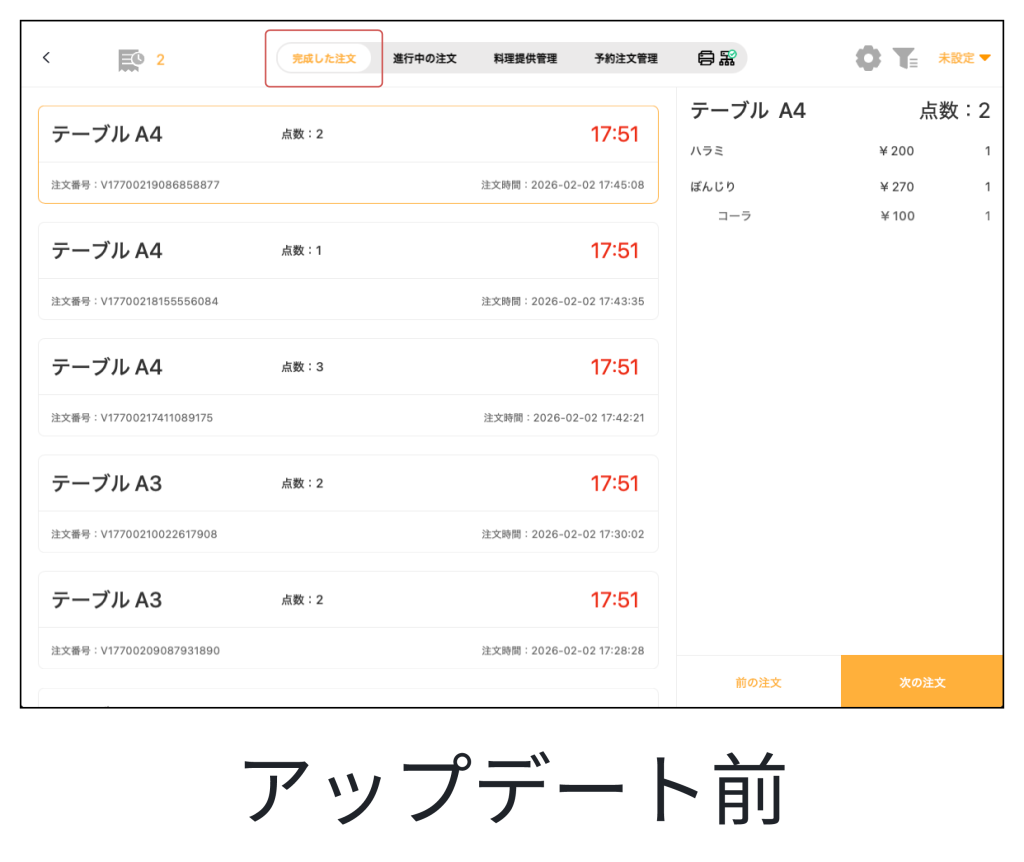Select the テーブル A4 order with 点数 3
This screenshot has height=862, width=1024.
click(348, 387)
